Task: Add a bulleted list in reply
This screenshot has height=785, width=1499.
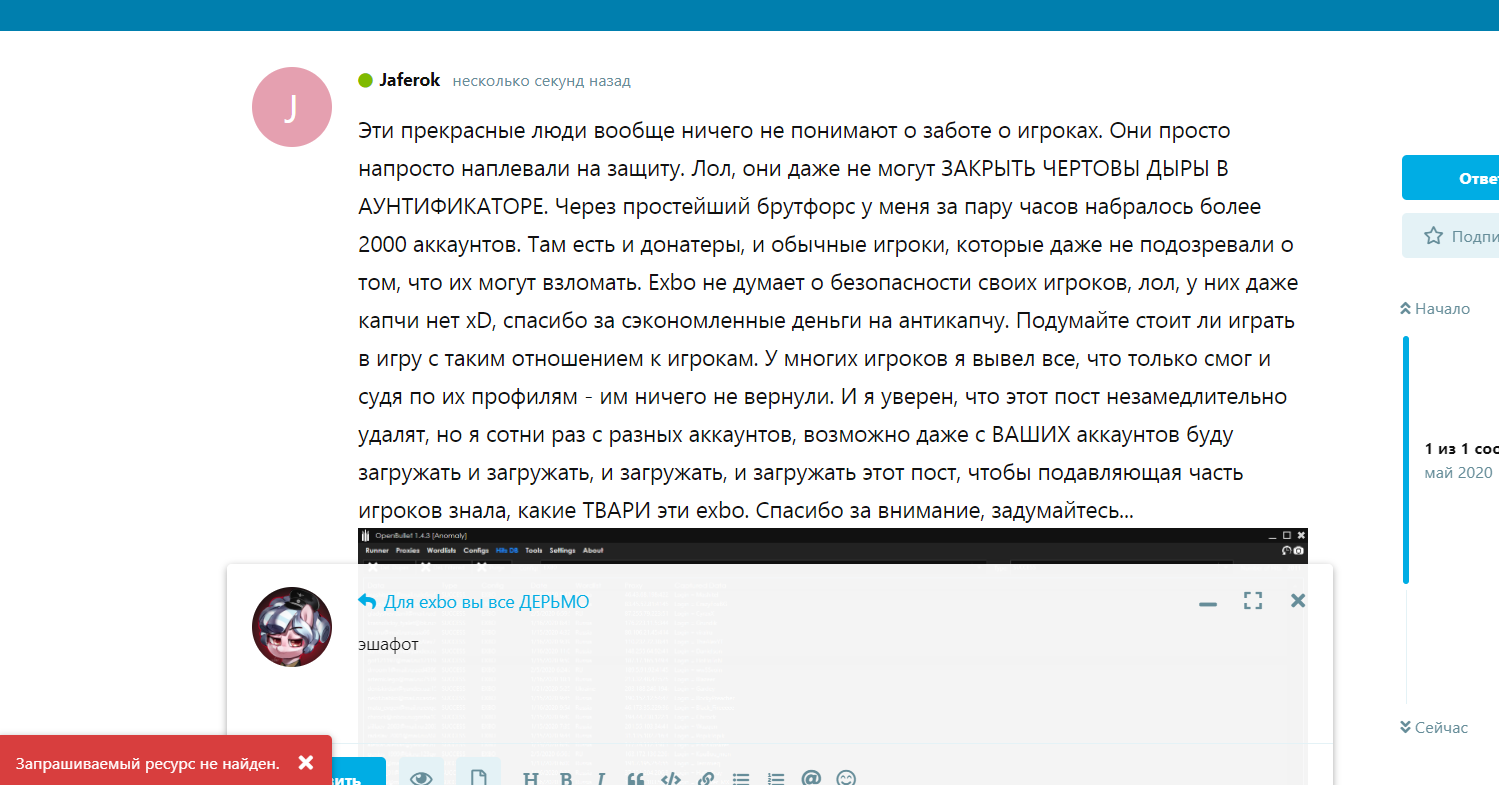Action: pyautogui.click(x=741, y=779)
